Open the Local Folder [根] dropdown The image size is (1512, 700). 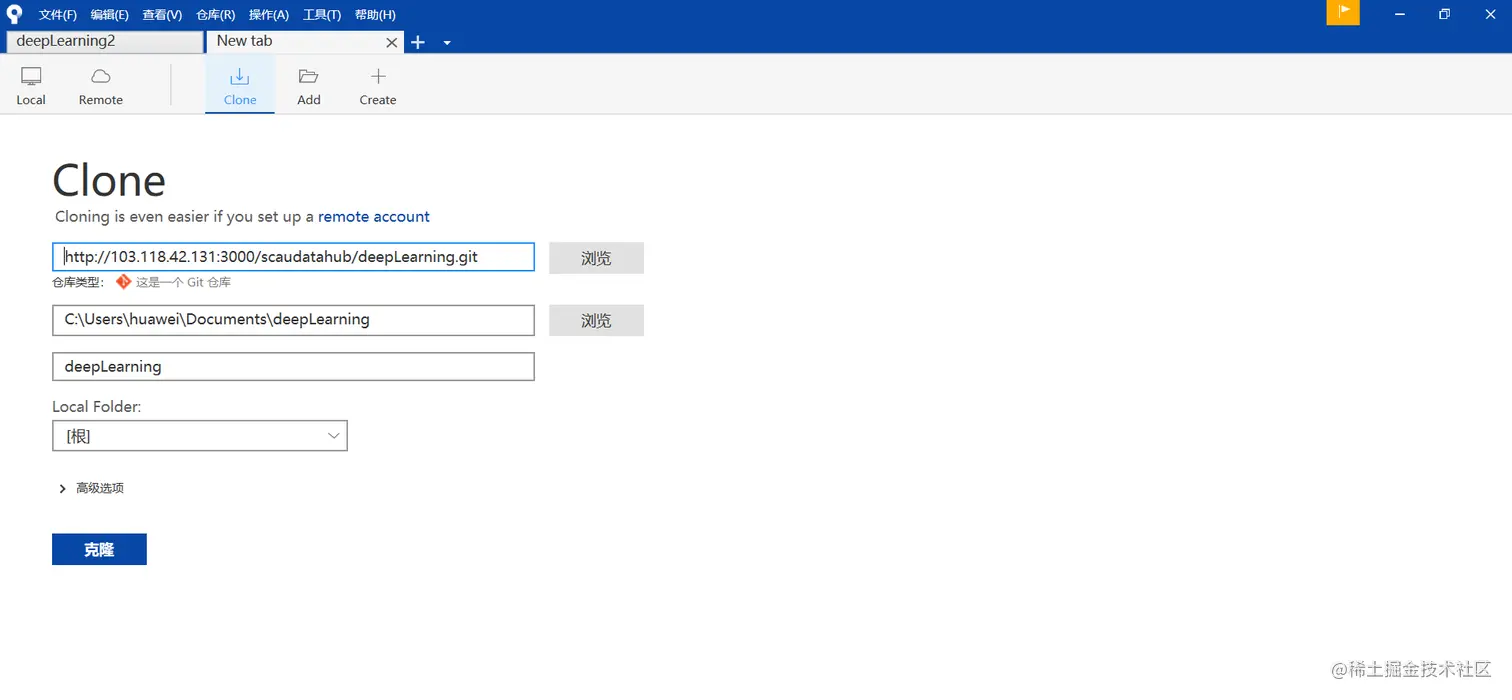pyautogui.click(x=200, y=436)
